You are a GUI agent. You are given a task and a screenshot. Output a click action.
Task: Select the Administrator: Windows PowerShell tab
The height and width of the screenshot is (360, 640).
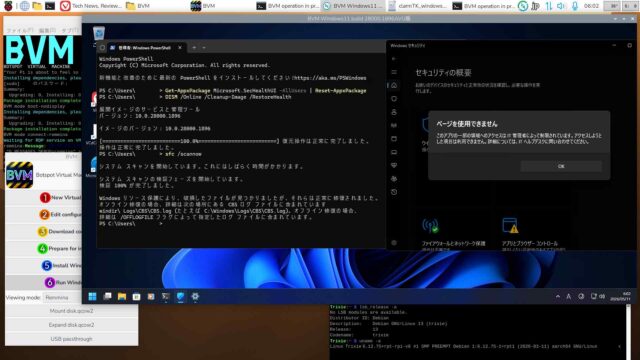(x=144, y=48)
